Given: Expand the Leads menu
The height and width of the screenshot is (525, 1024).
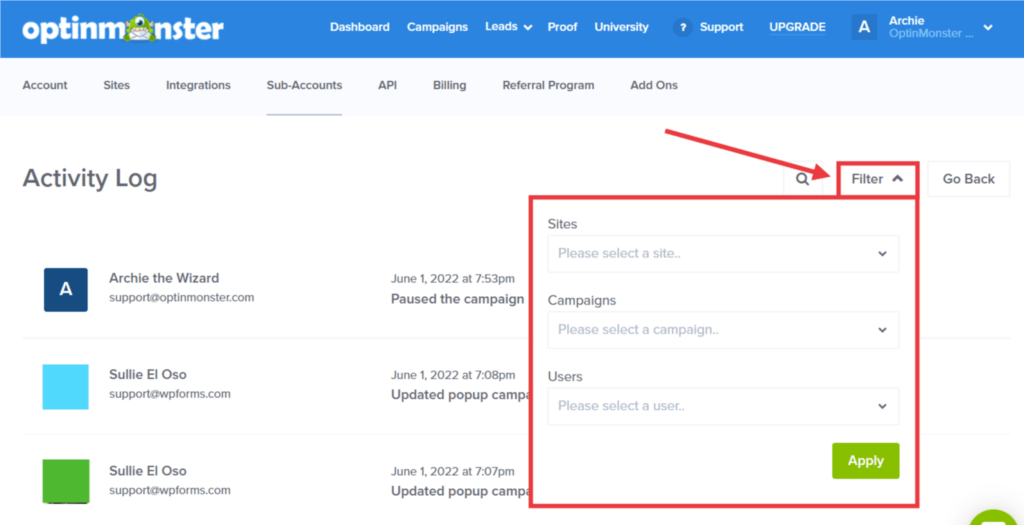Looking at the screenshot, I should pos(509,27).
